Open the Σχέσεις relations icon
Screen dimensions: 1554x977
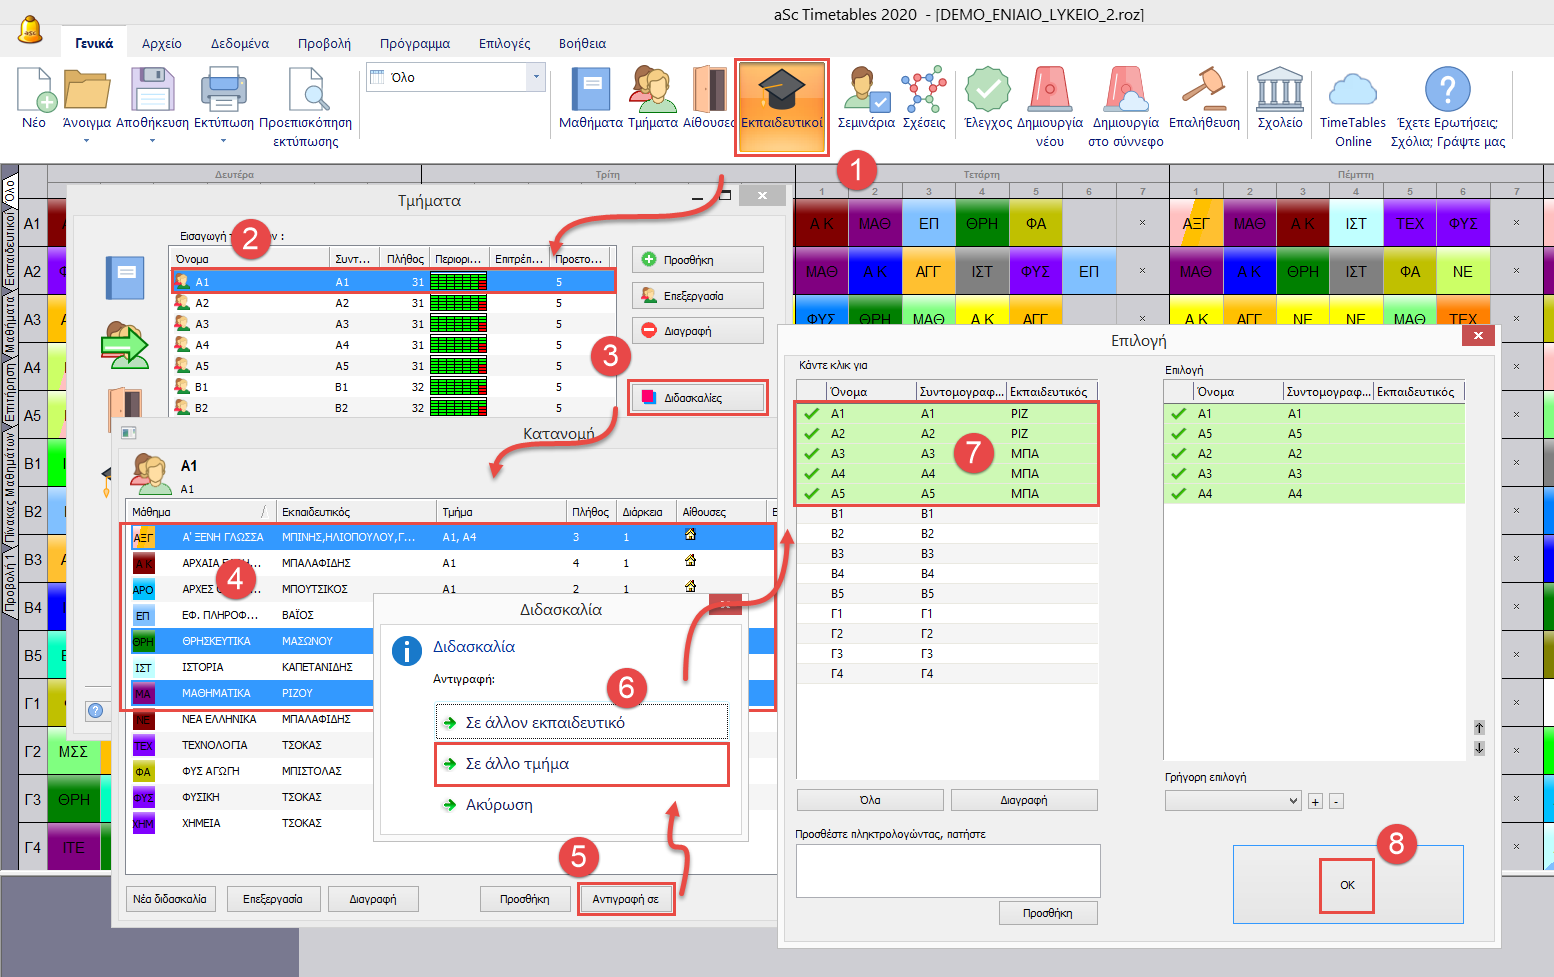[923, 98]
